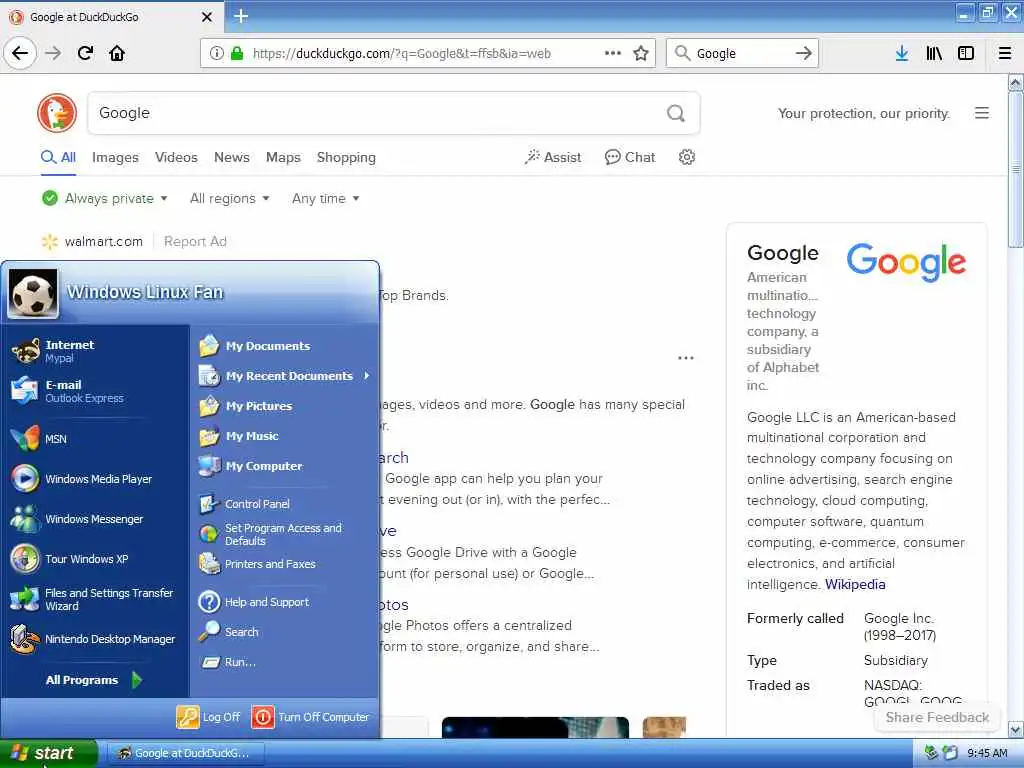Open My Music folder
Screen dimensions: 1024x768
(285, 436)
